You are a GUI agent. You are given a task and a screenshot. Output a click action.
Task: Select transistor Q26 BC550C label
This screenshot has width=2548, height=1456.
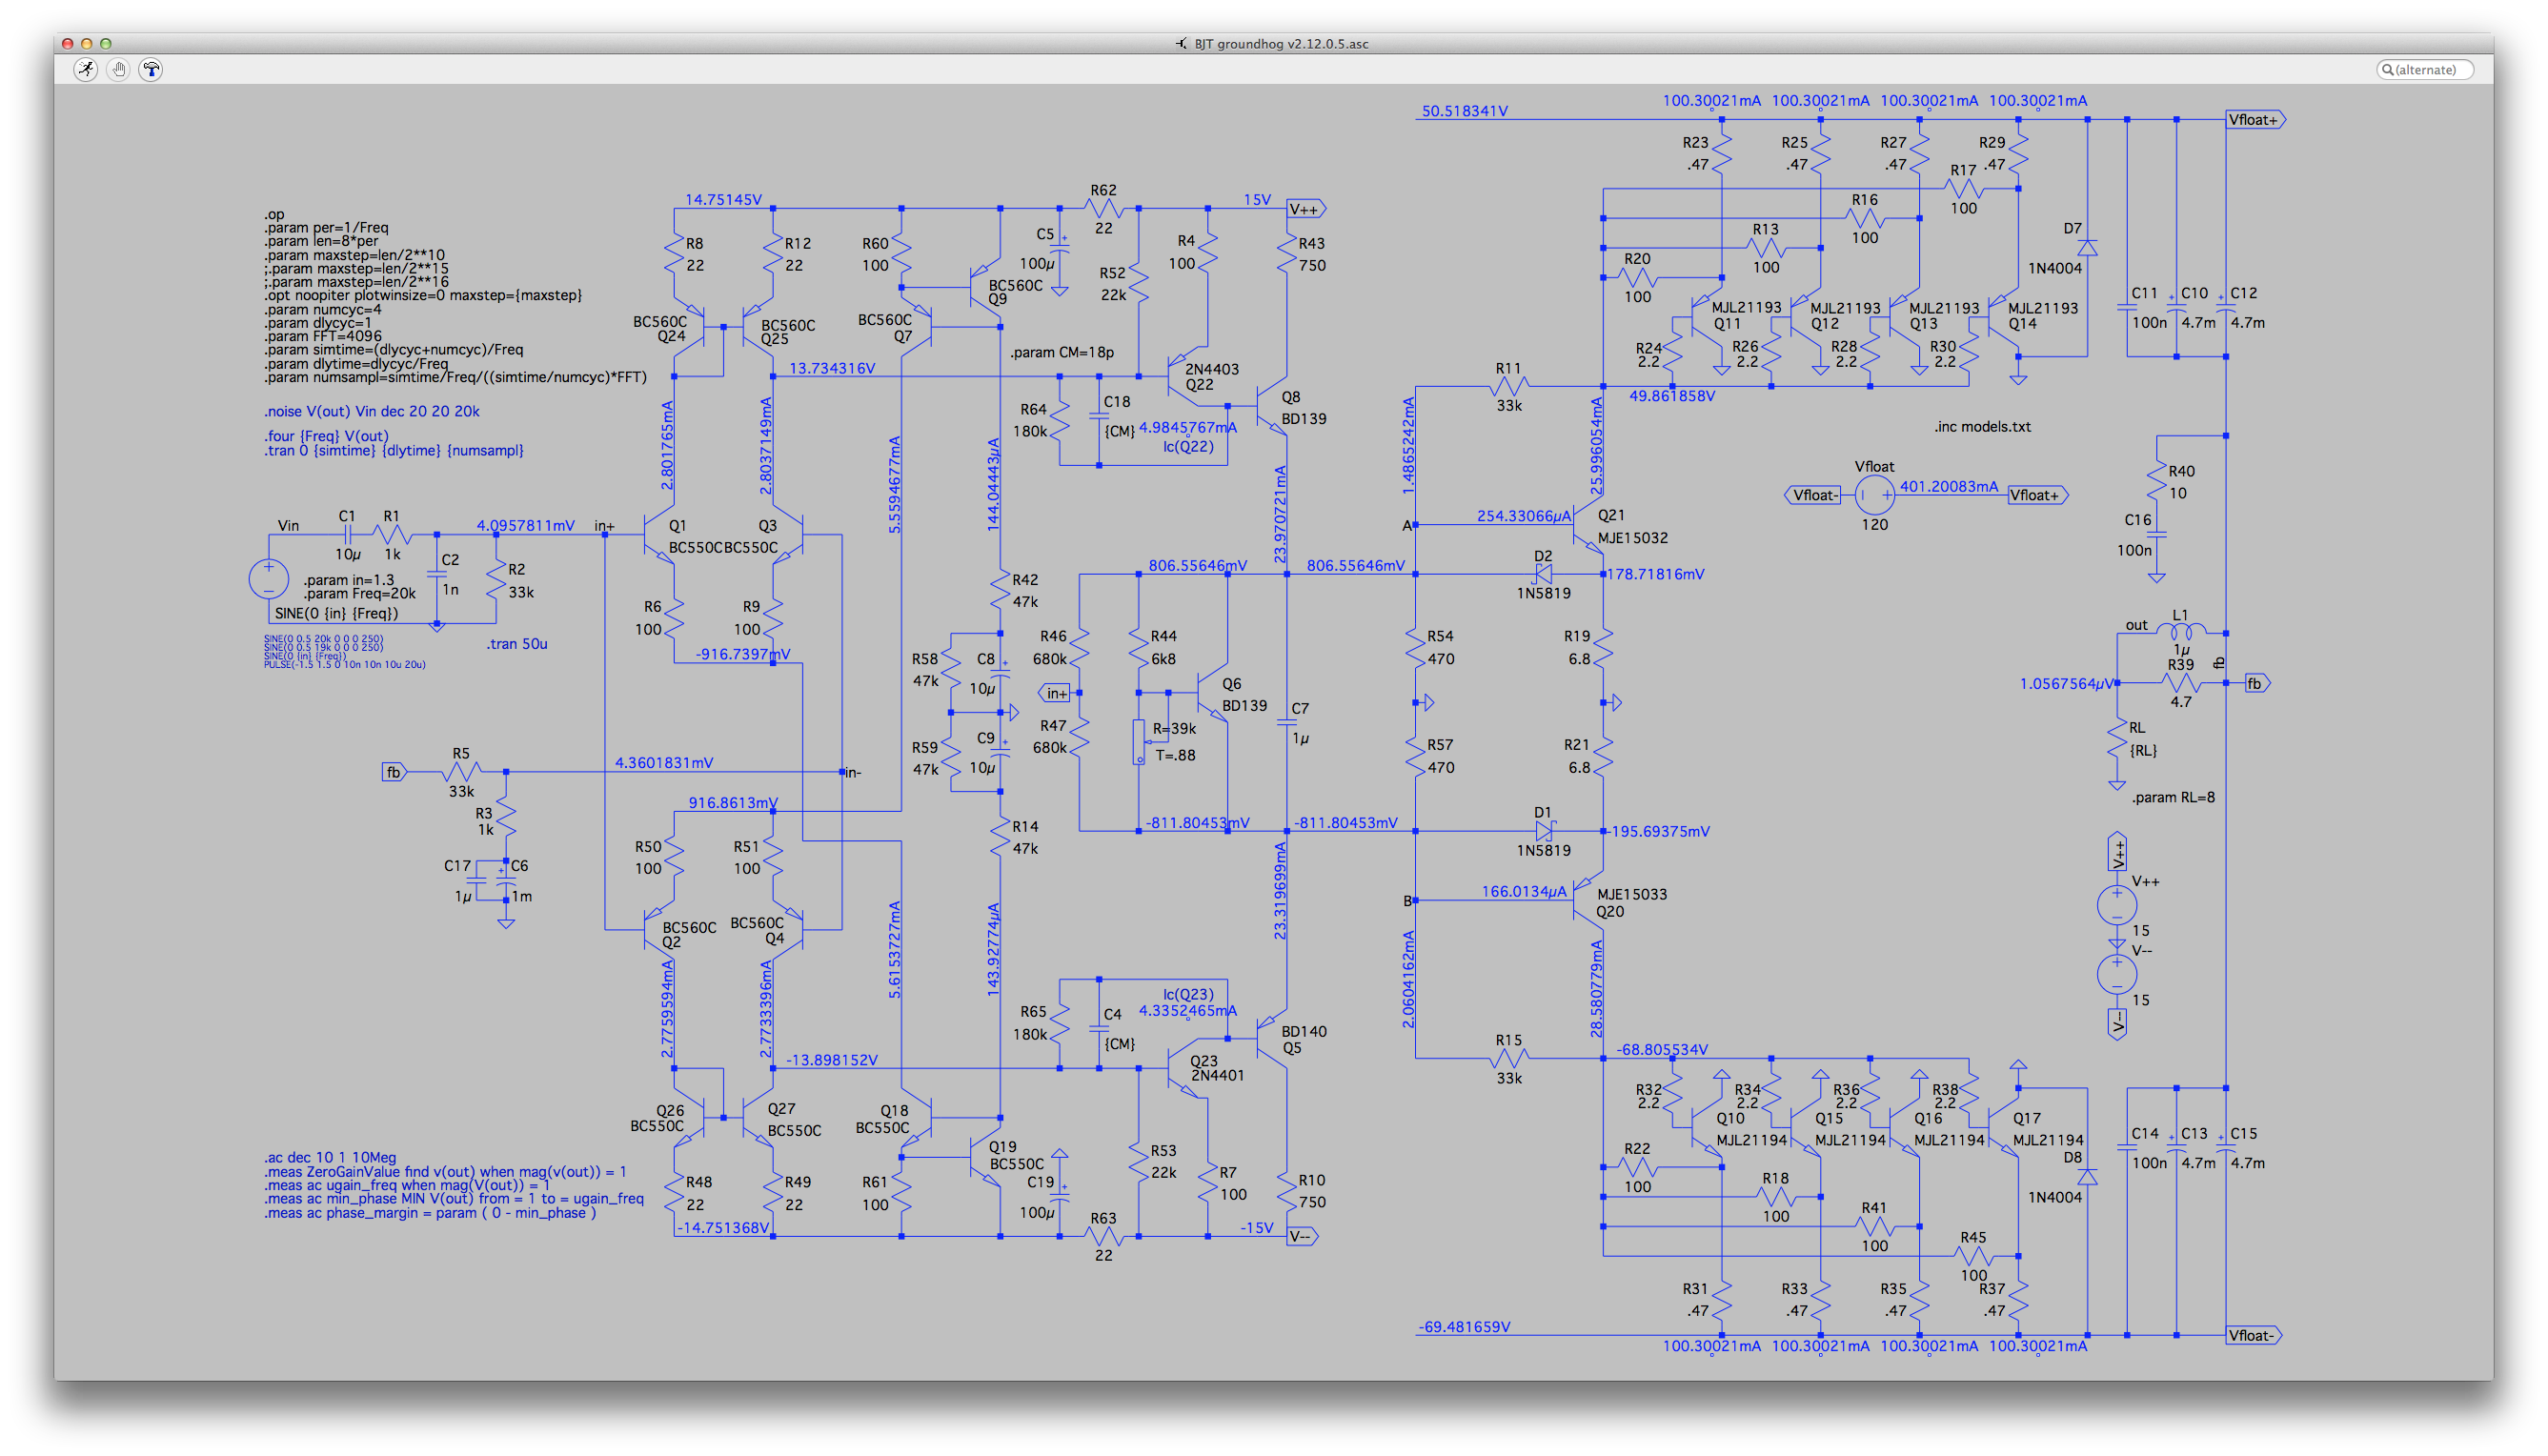tap(657, 1118)
